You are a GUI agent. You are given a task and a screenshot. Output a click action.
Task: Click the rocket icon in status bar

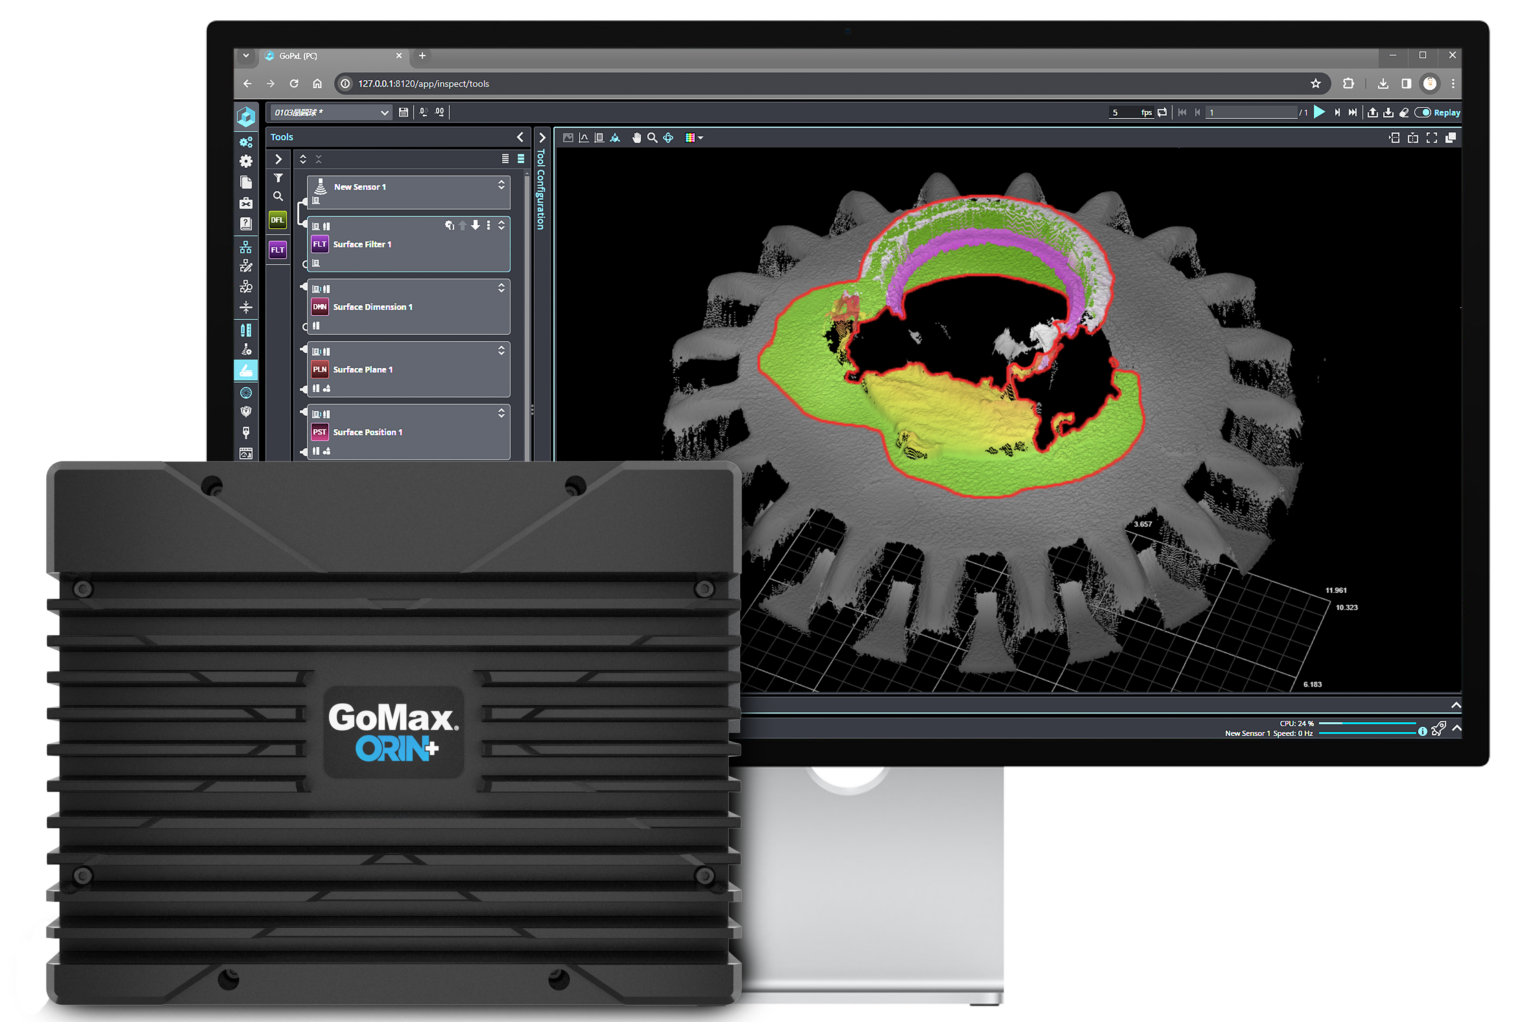tap(1438, 729)
